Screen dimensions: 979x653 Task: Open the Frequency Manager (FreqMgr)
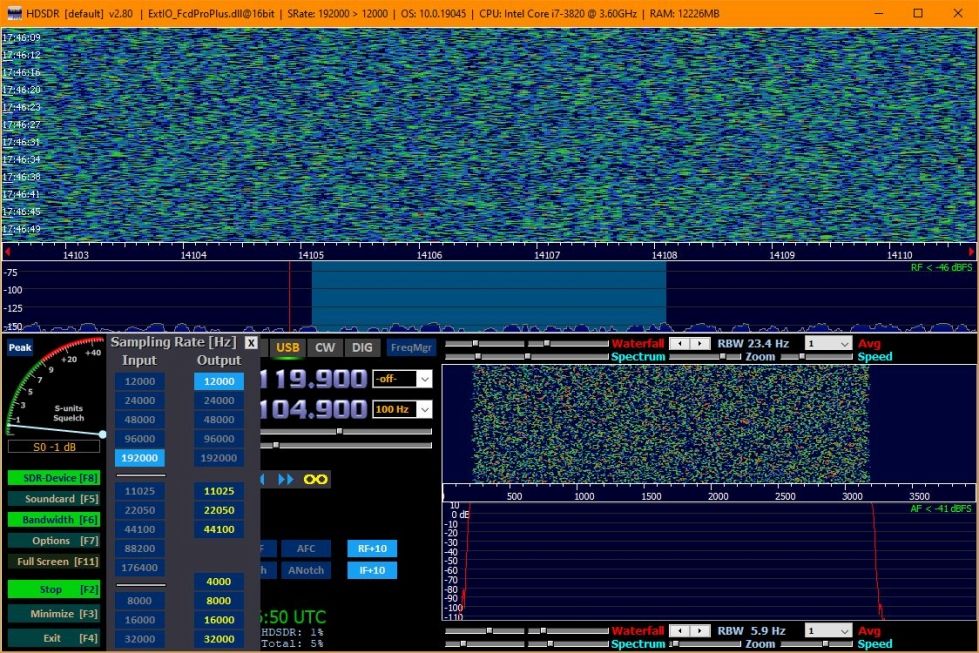click(411, 348)
